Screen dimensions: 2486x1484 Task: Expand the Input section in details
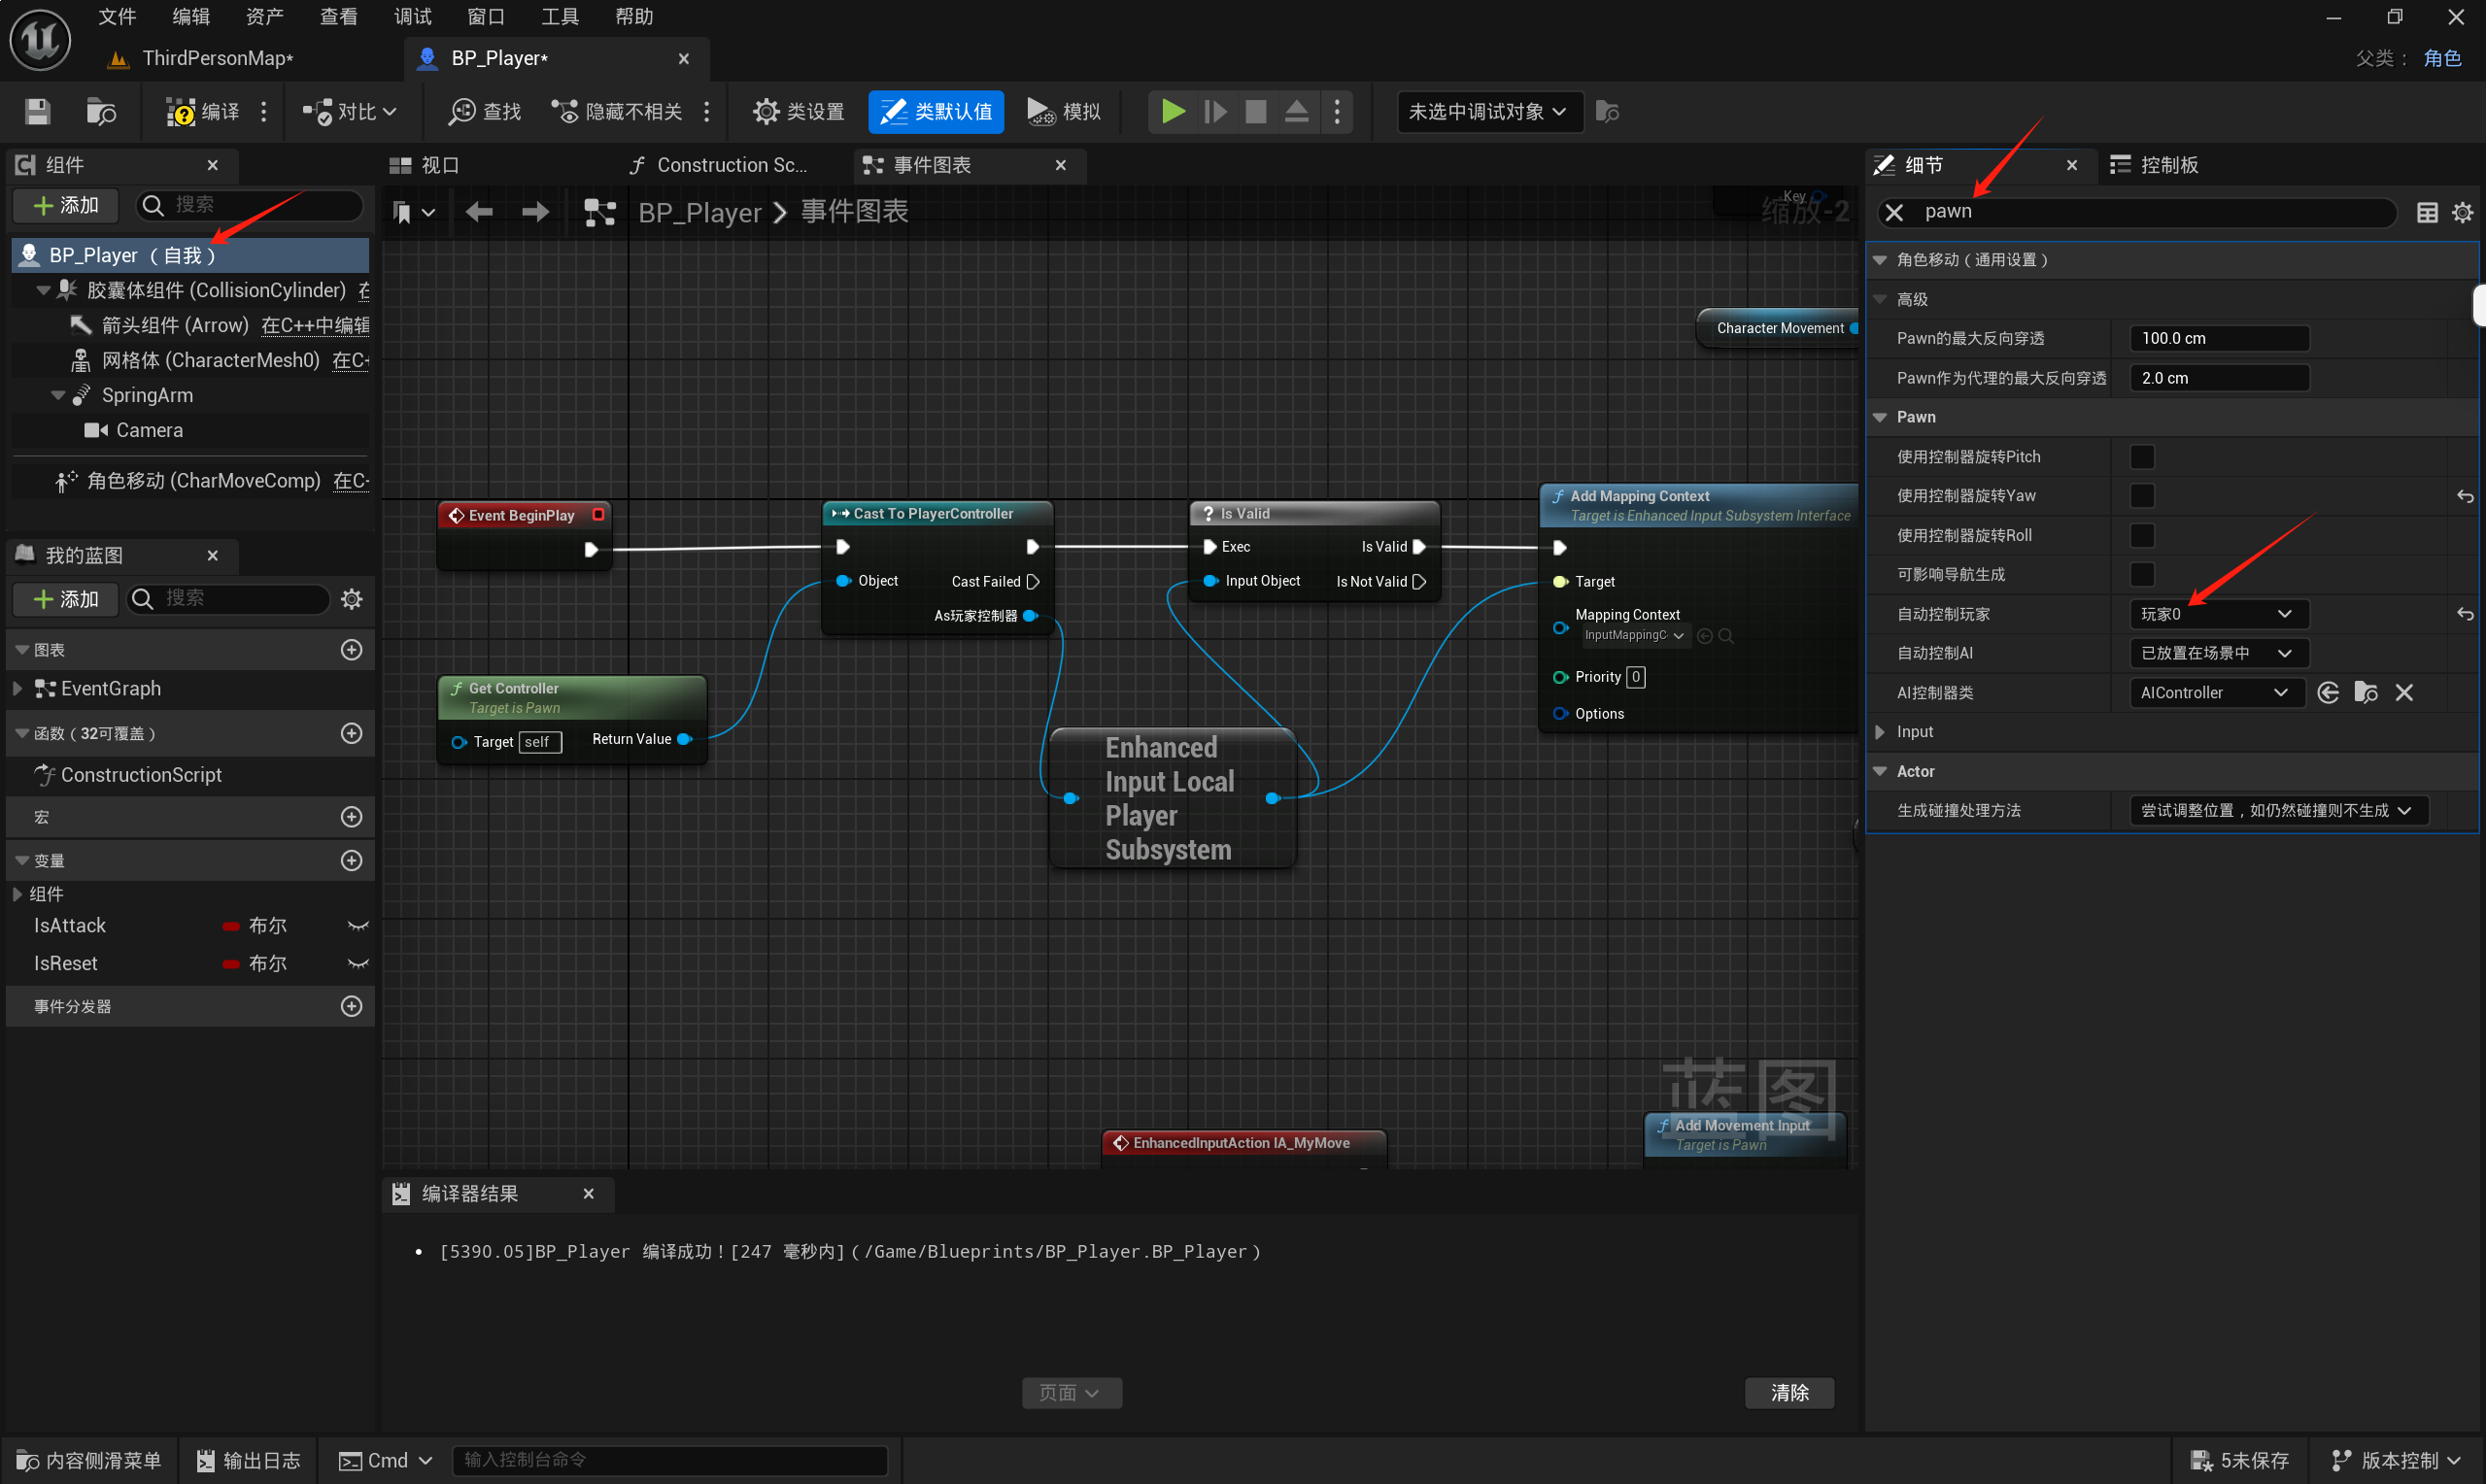click(1880, 732)
